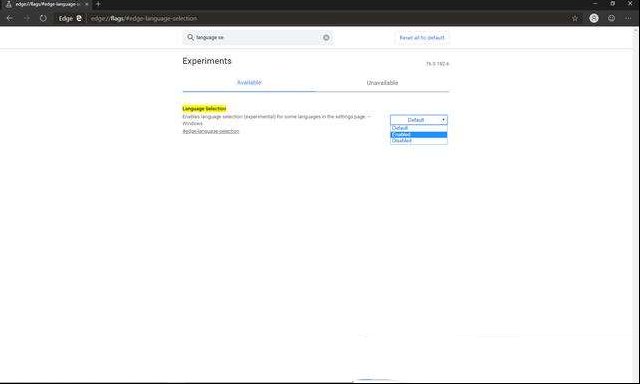This screenshot has width=640, height=384.
Task: Switch to the Unavailable tab
Action: pyautogui.click(x=382, y=82)
